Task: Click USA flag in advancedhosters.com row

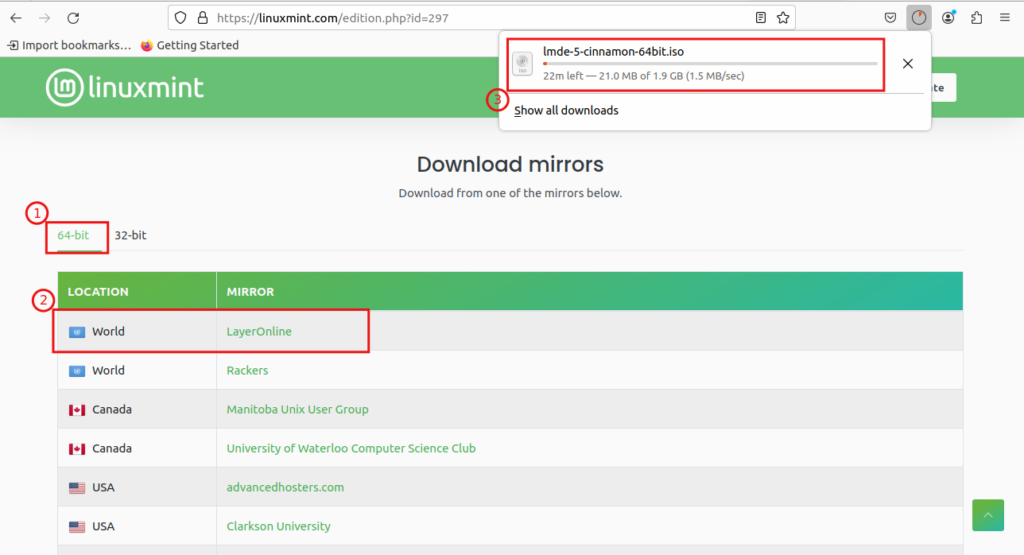Action: pyautogui.click(x=77, y=488)
